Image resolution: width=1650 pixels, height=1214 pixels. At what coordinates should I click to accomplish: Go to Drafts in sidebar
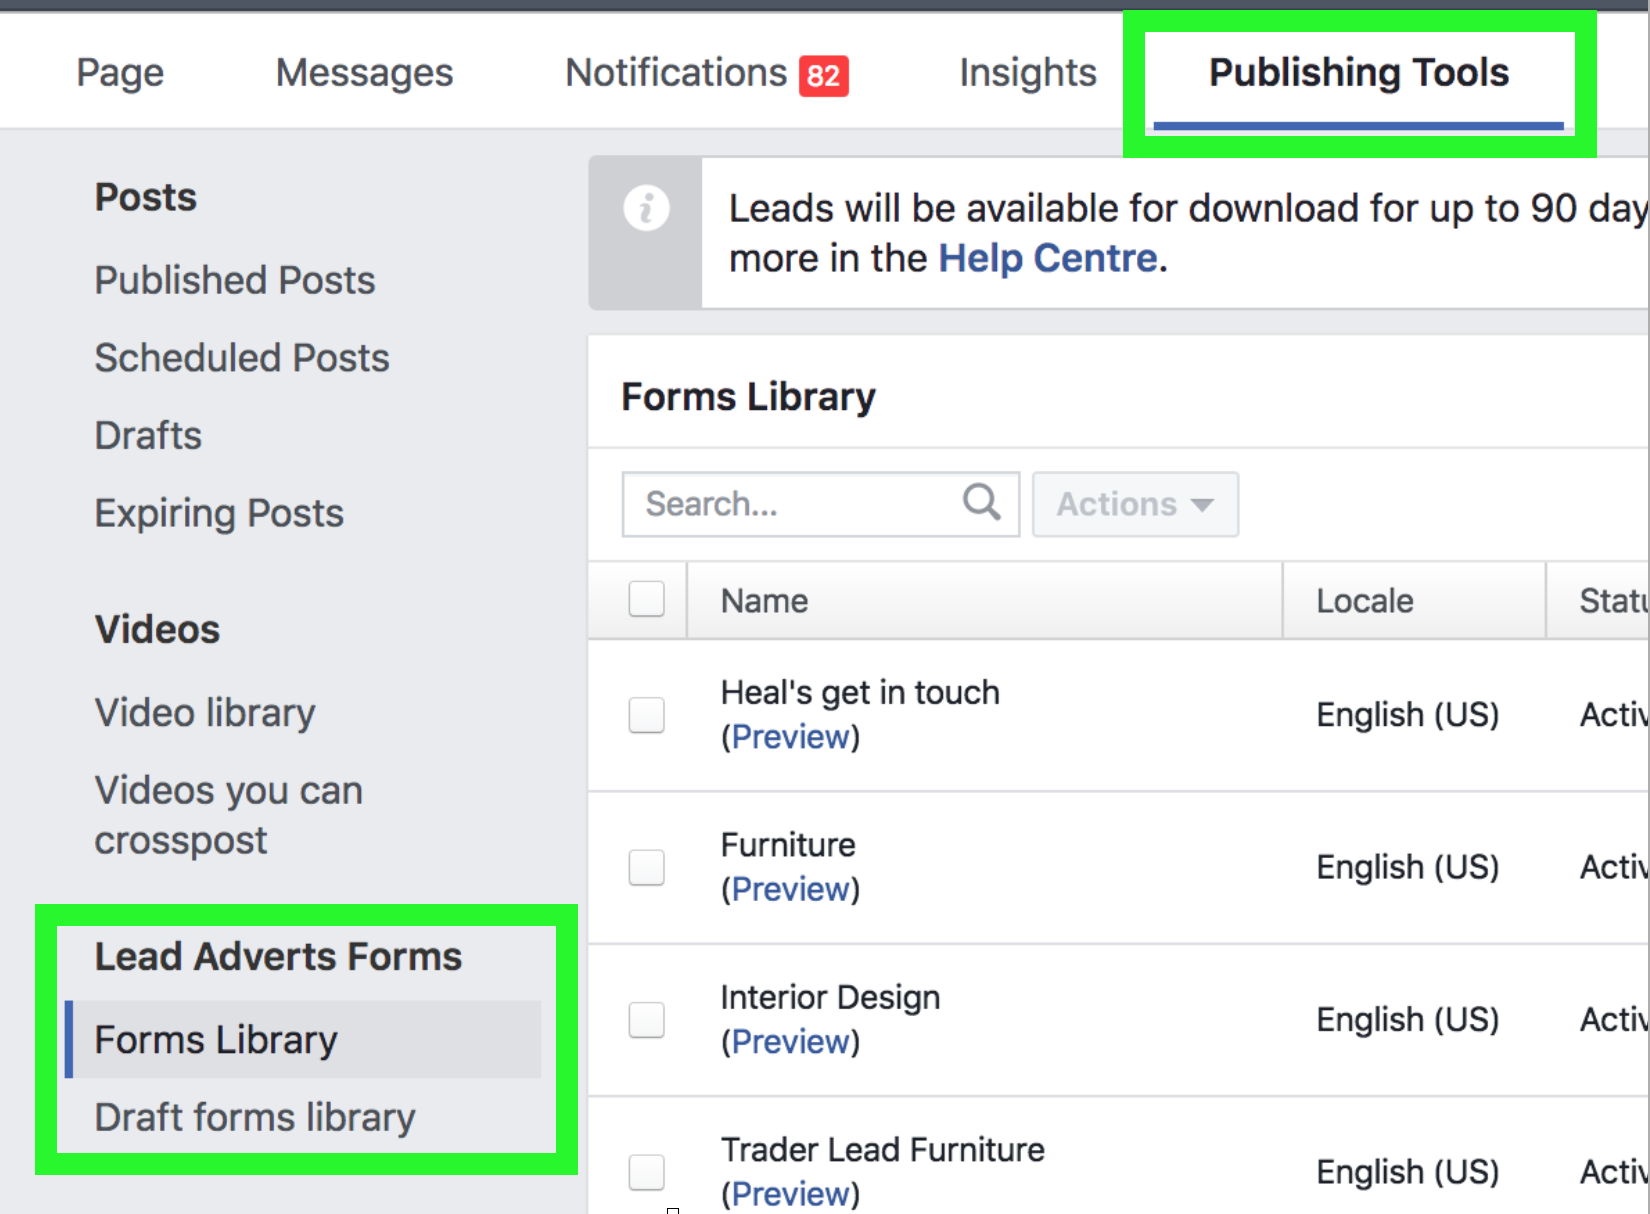[x=148, y=435]
